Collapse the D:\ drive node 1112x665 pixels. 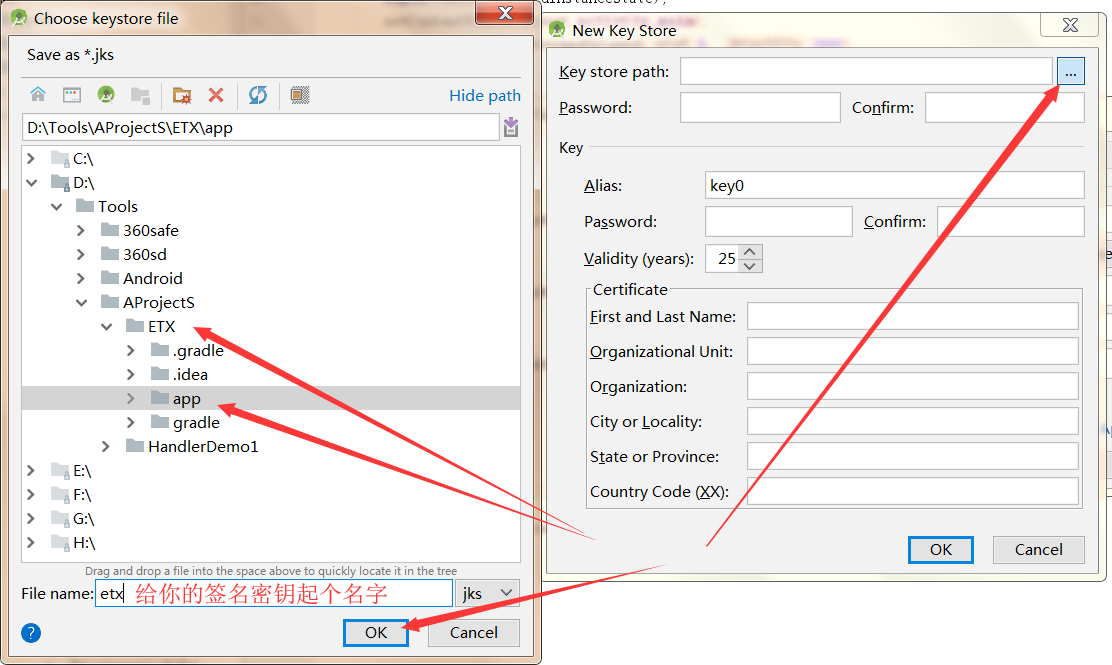[x=31, y=182]
